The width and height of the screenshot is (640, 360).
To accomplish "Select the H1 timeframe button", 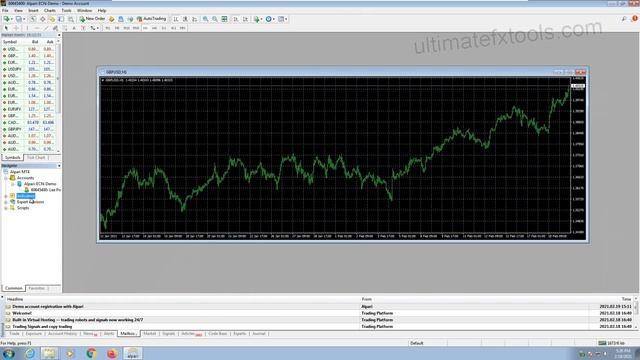I will coord(145,28).
